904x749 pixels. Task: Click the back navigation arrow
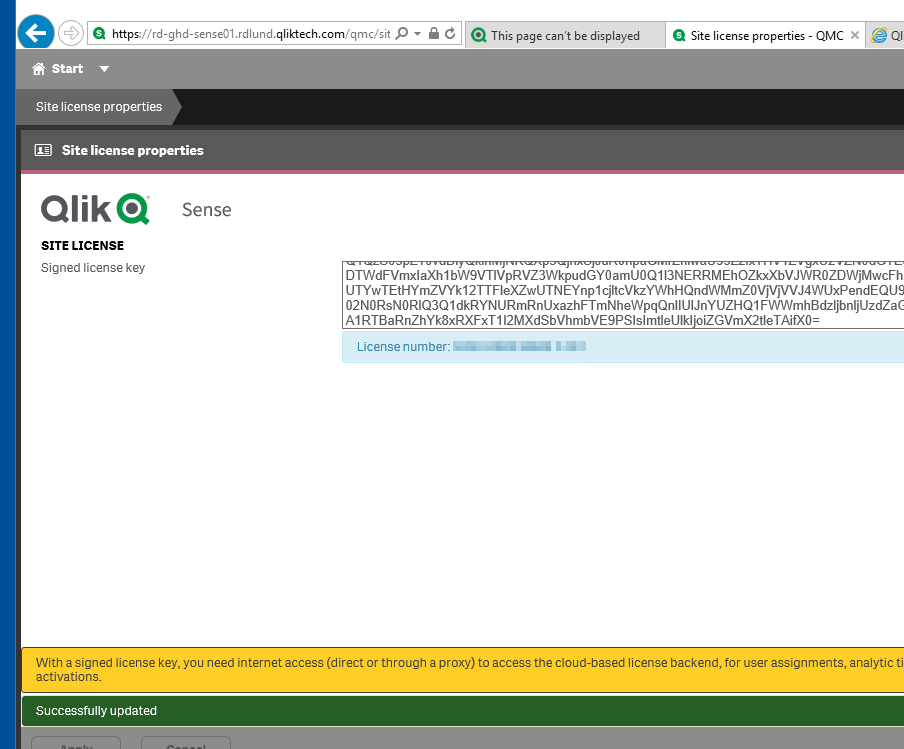(x=35, y=32)
